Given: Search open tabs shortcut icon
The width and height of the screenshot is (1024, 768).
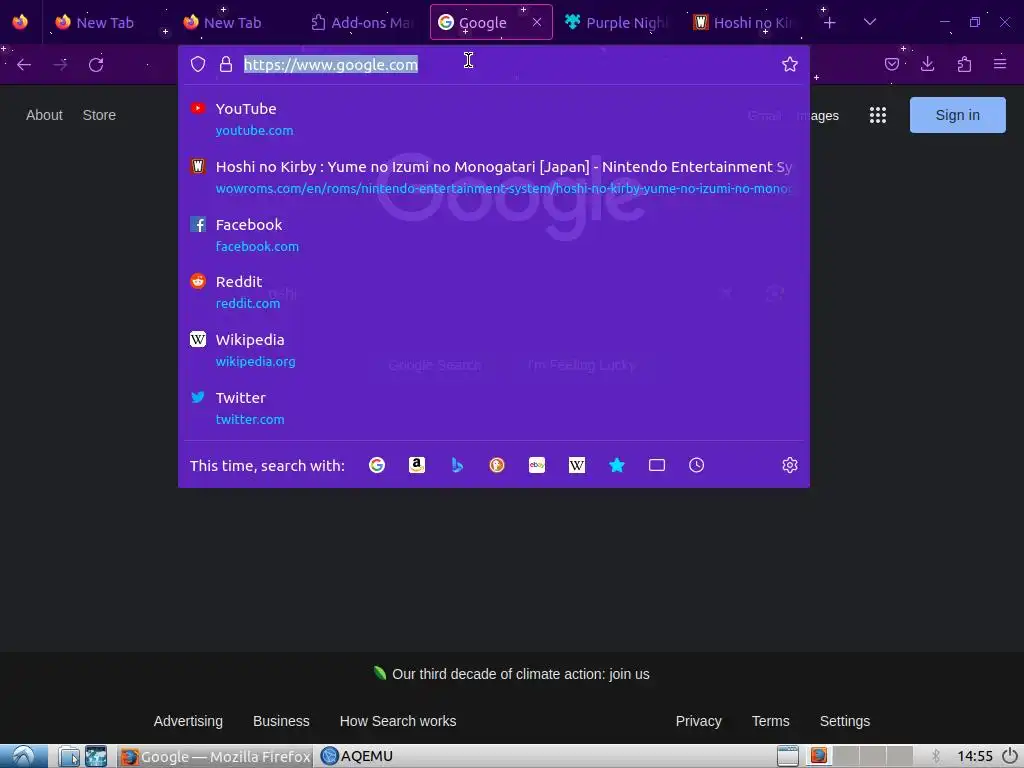Looking at the screenshot, I should click(657, 465).
